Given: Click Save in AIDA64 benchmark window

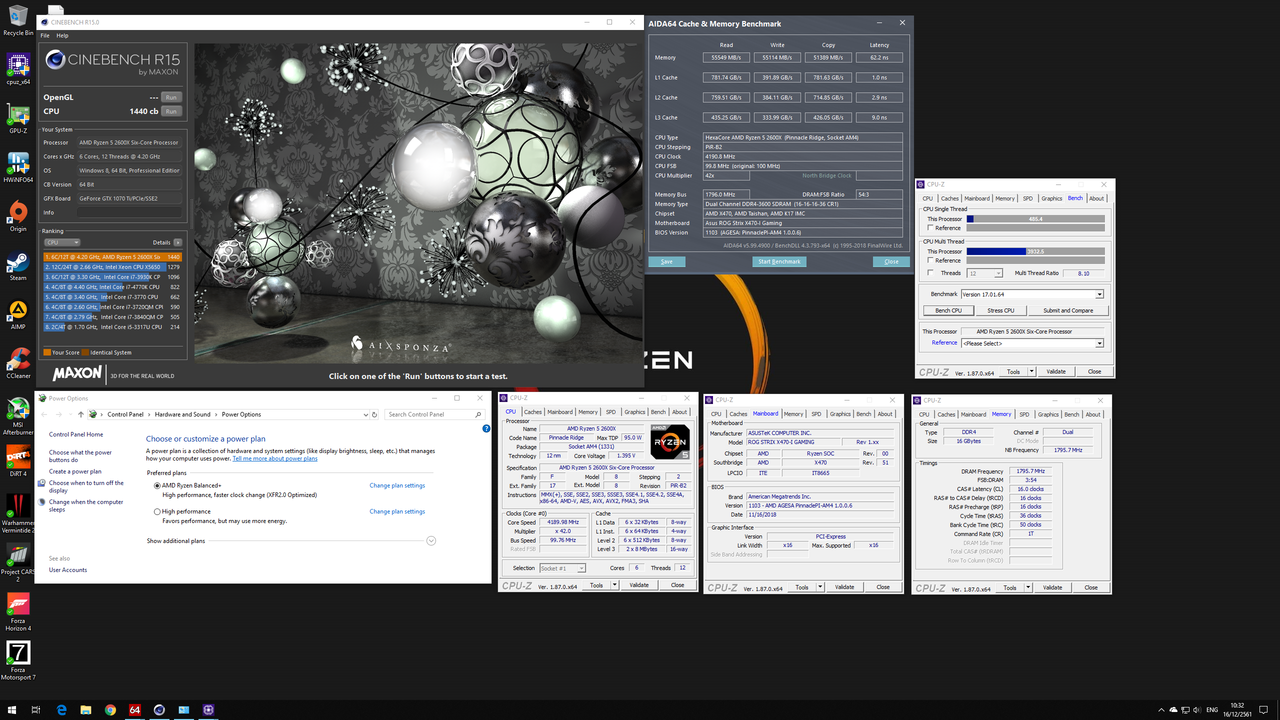Looking at the screenshot, I should (666, 262).
